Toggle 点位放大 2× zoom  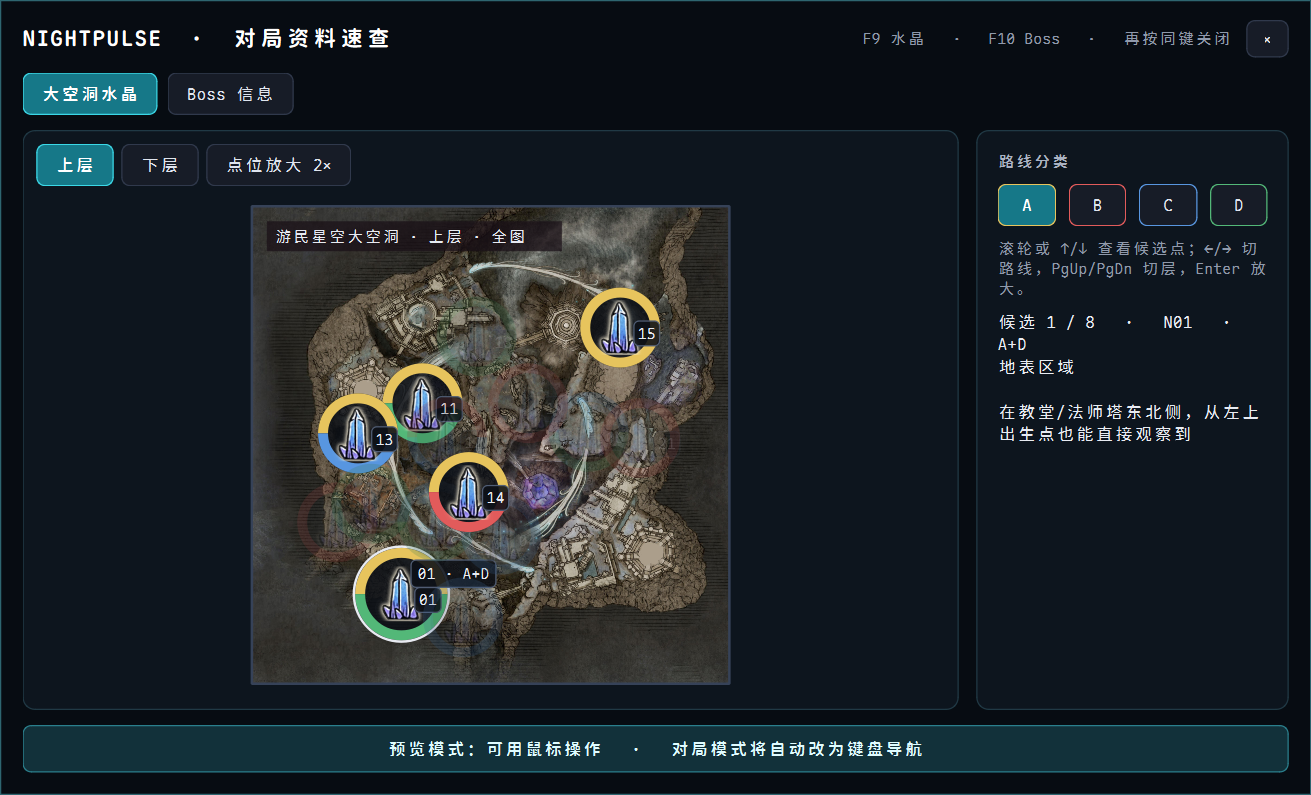point(279,165)
